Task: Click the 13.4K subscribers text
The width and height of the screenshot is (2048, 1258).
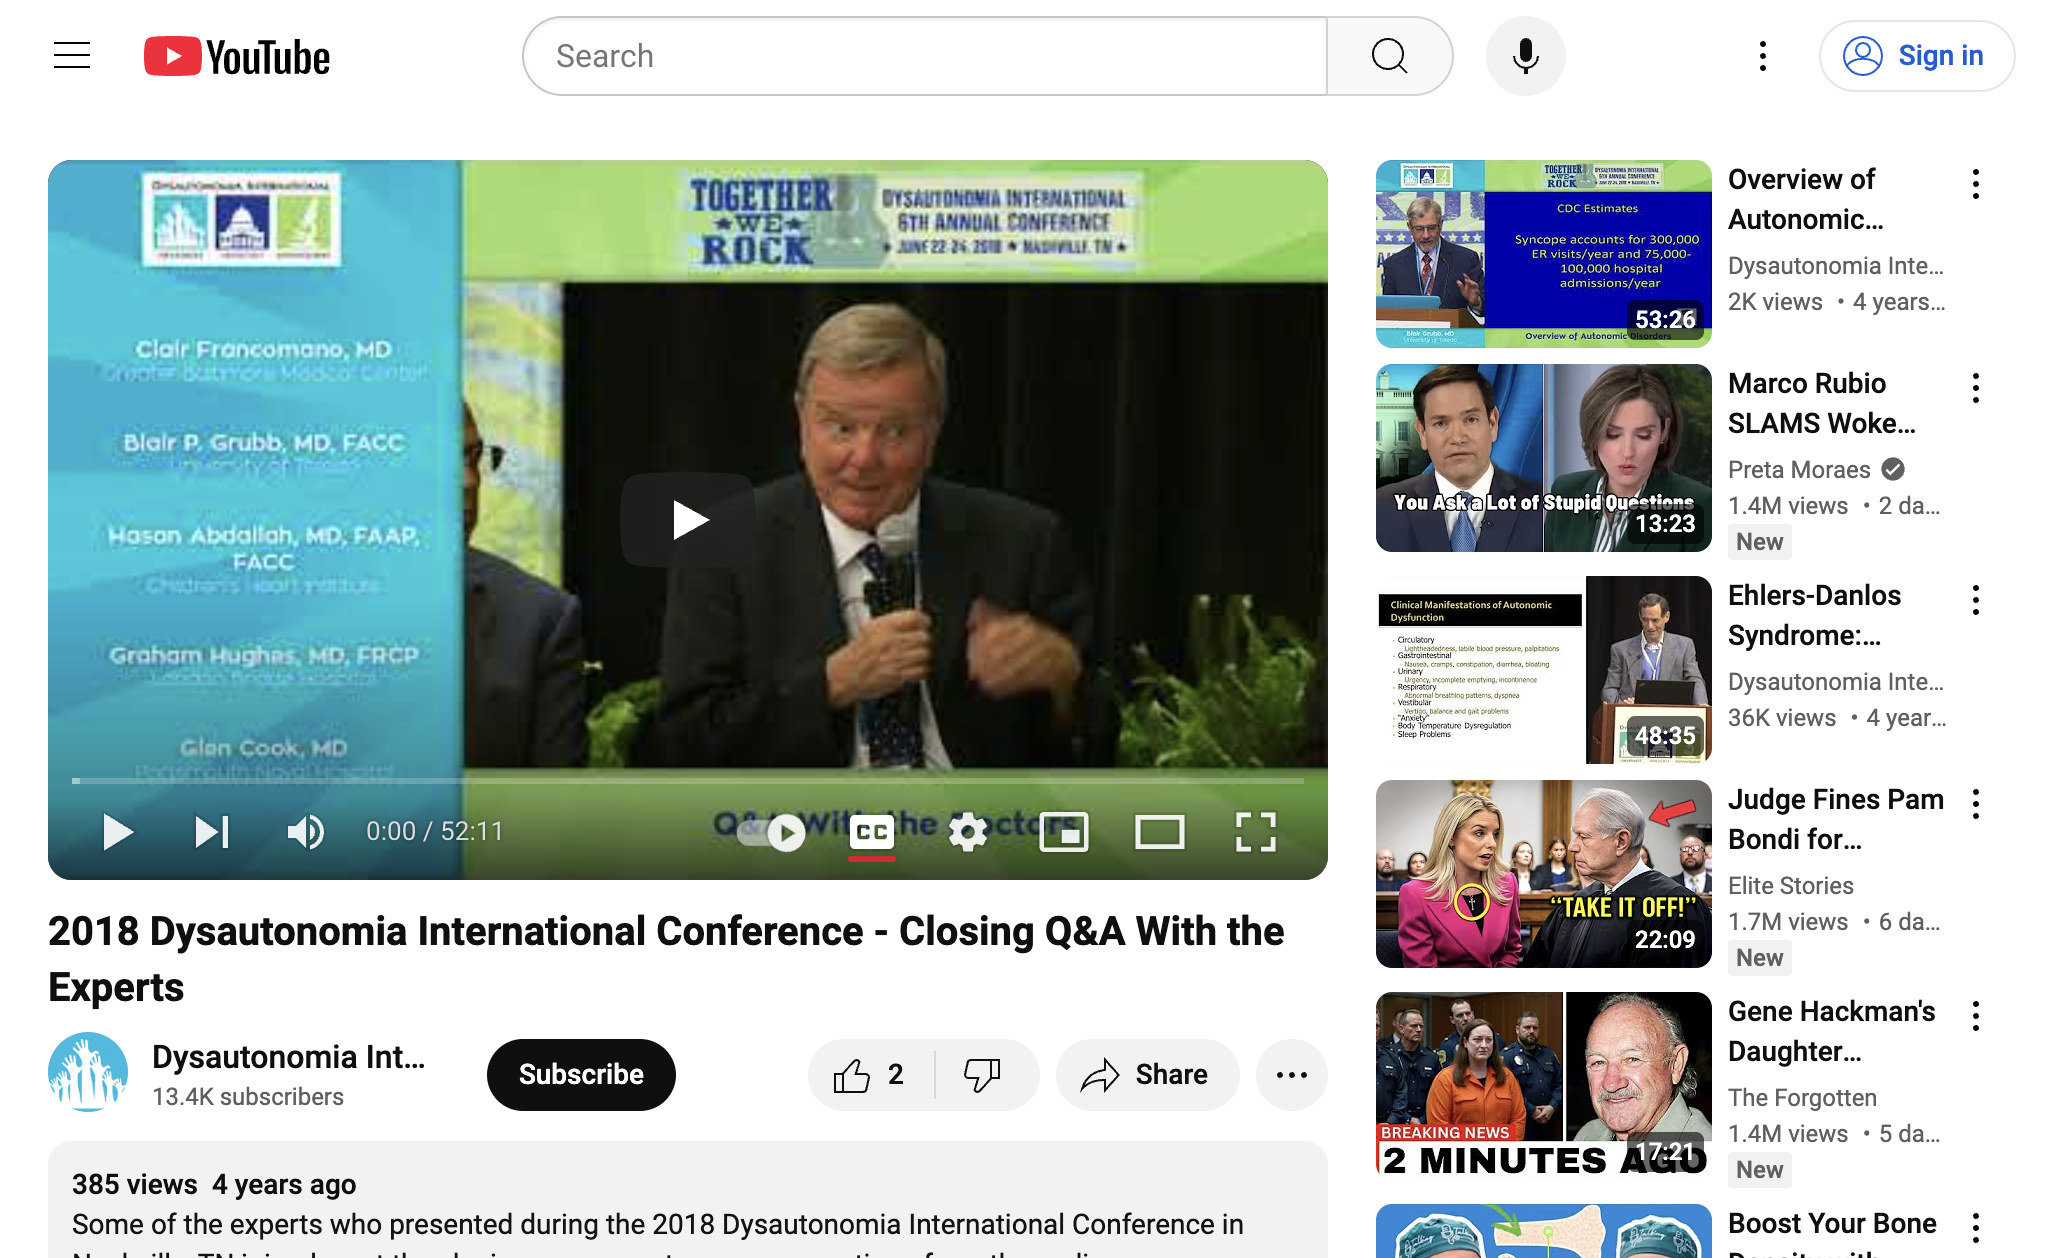Action: point(248,1097)
